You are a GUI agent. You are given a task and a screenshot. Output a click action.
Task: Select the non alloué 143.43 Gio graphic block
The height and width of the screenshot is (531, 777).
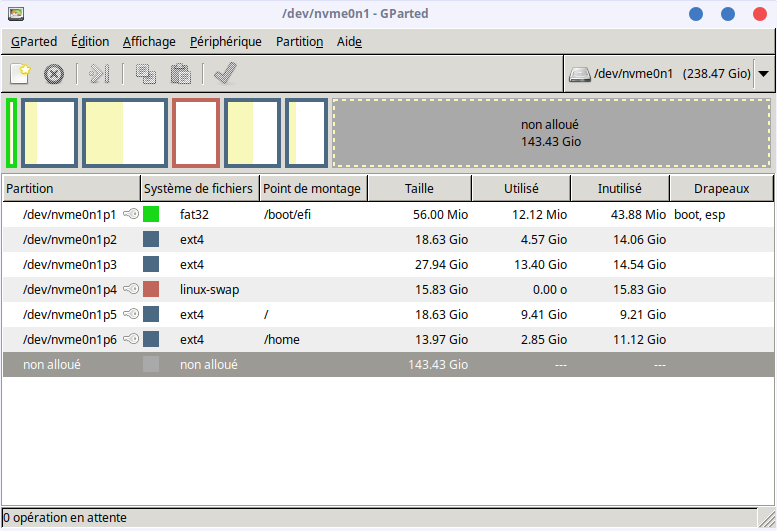[x=550, y=132]
